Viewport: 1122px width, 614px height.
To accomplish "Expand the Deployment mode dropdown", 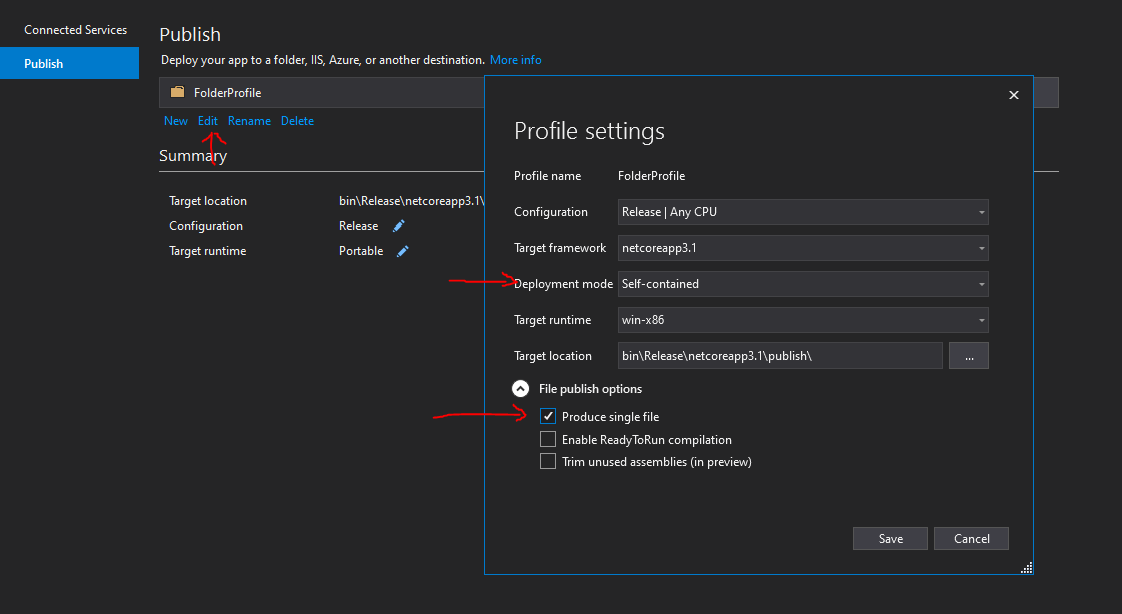I will point(803,284).
